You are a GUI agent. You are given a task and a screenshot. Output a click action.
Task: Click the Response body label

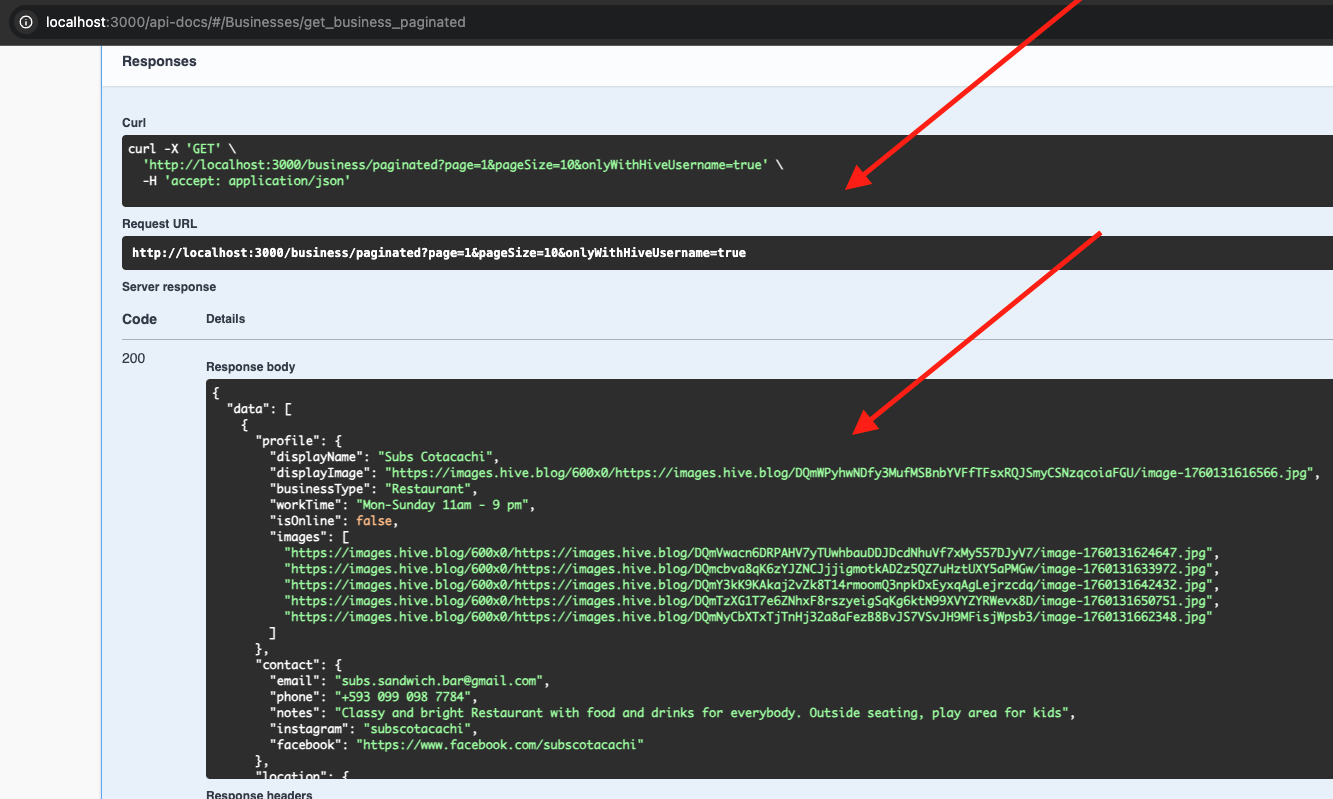point(250,367)
